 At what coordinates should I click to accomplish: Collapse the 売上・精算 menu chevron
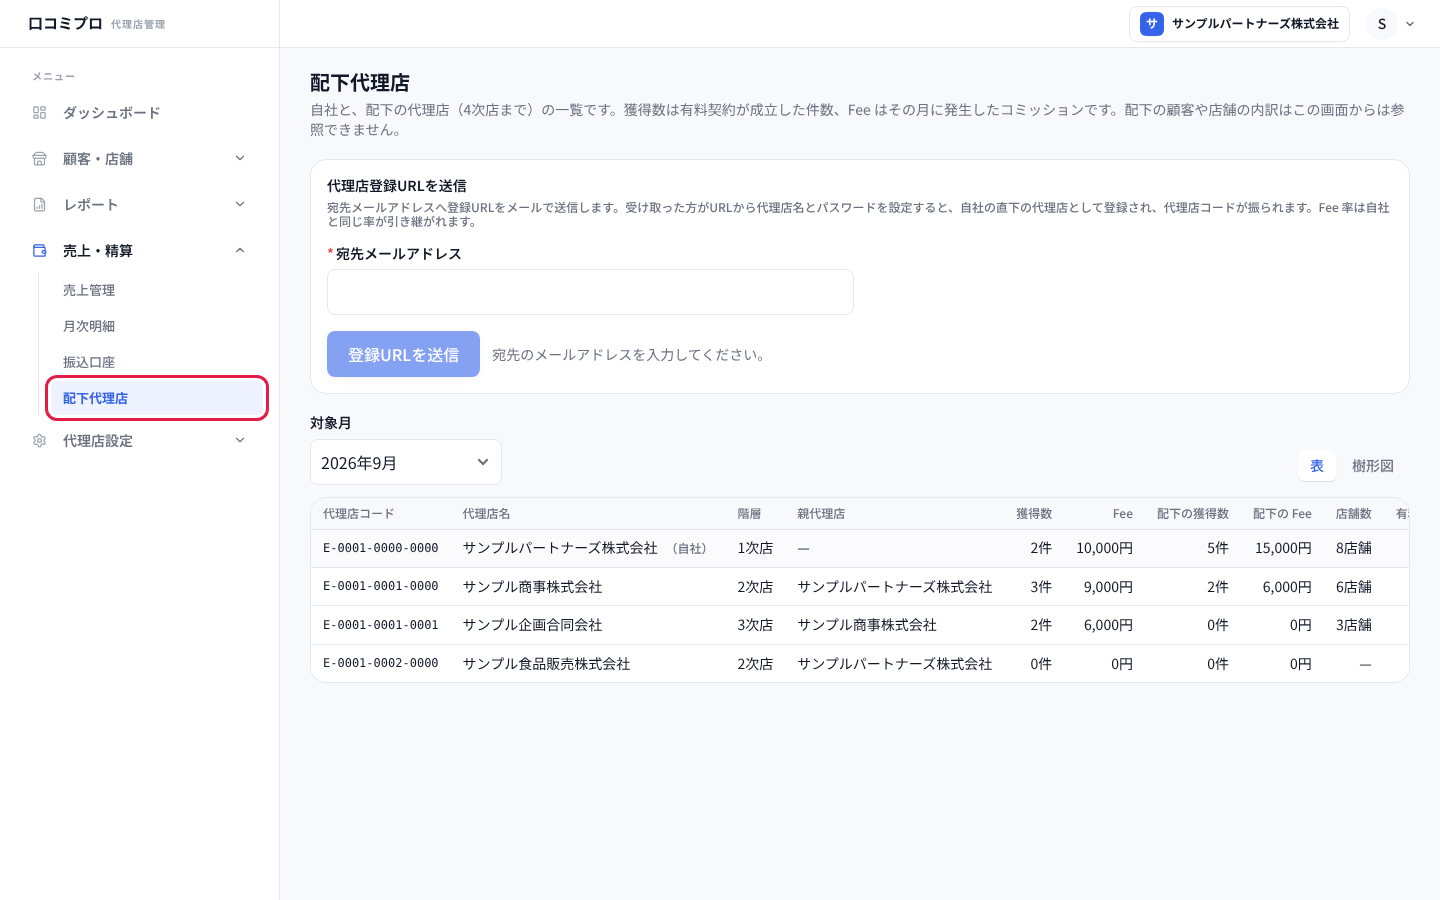(240, 250)
